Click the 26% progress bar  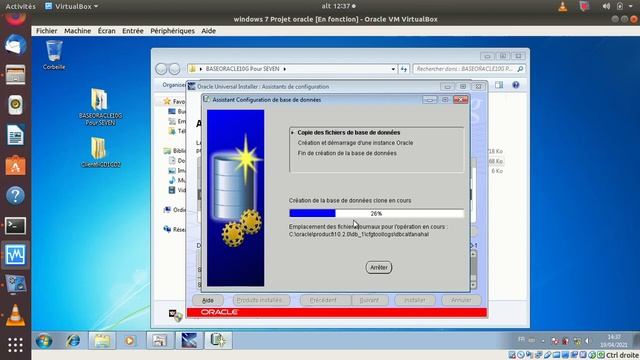pos(376,213)
